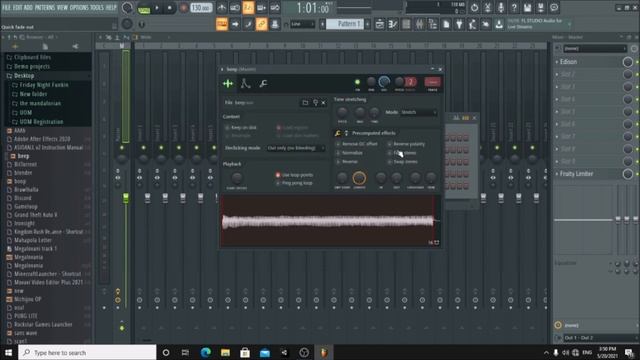Open the envelope/instrument settings tab icon
Screen dimensions: 640x360
coord(245,84)
